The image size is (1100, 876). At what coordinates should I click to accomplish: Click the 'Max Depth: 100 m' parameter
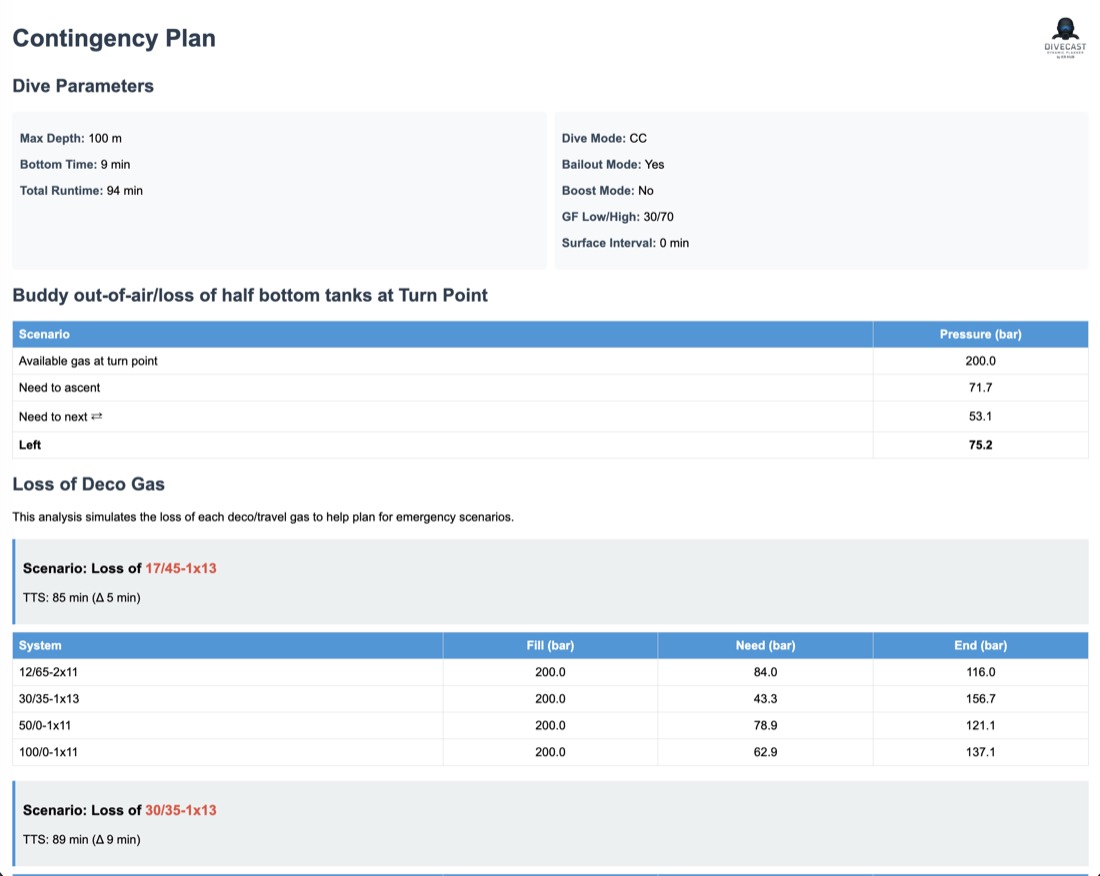70,139
